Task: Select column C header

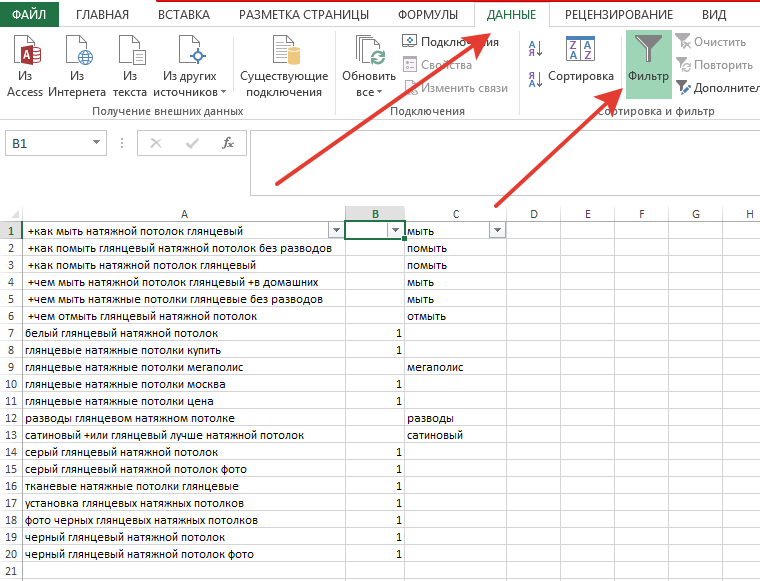Action: tap(456, 214)
